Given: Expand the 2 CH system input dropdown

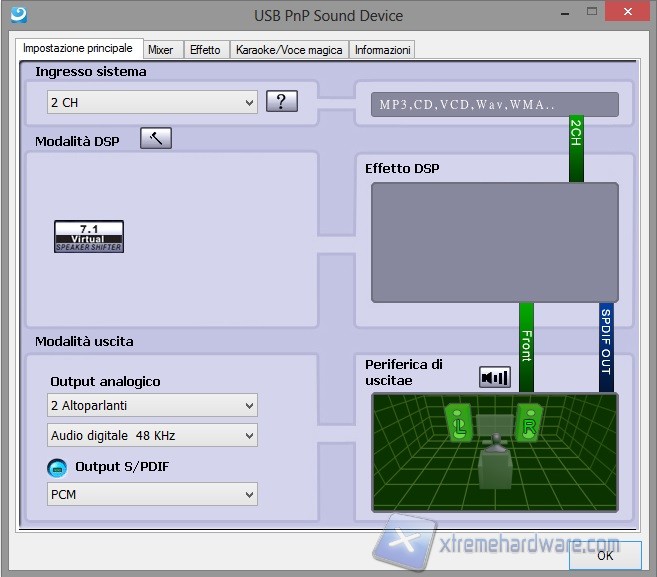Looking at the screenshot, I should [x=152, y=102].
